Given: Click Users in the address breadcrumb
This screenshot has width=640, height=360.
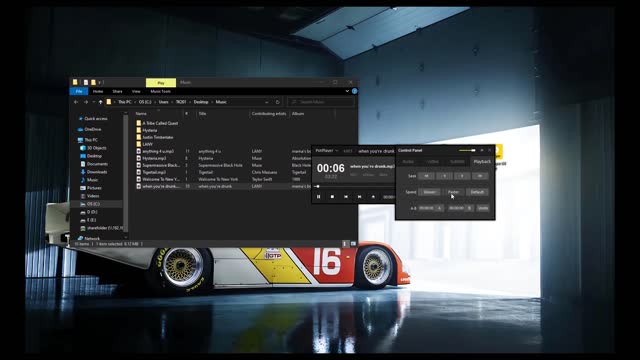Looking at the screenshot, I should (164, 102).
